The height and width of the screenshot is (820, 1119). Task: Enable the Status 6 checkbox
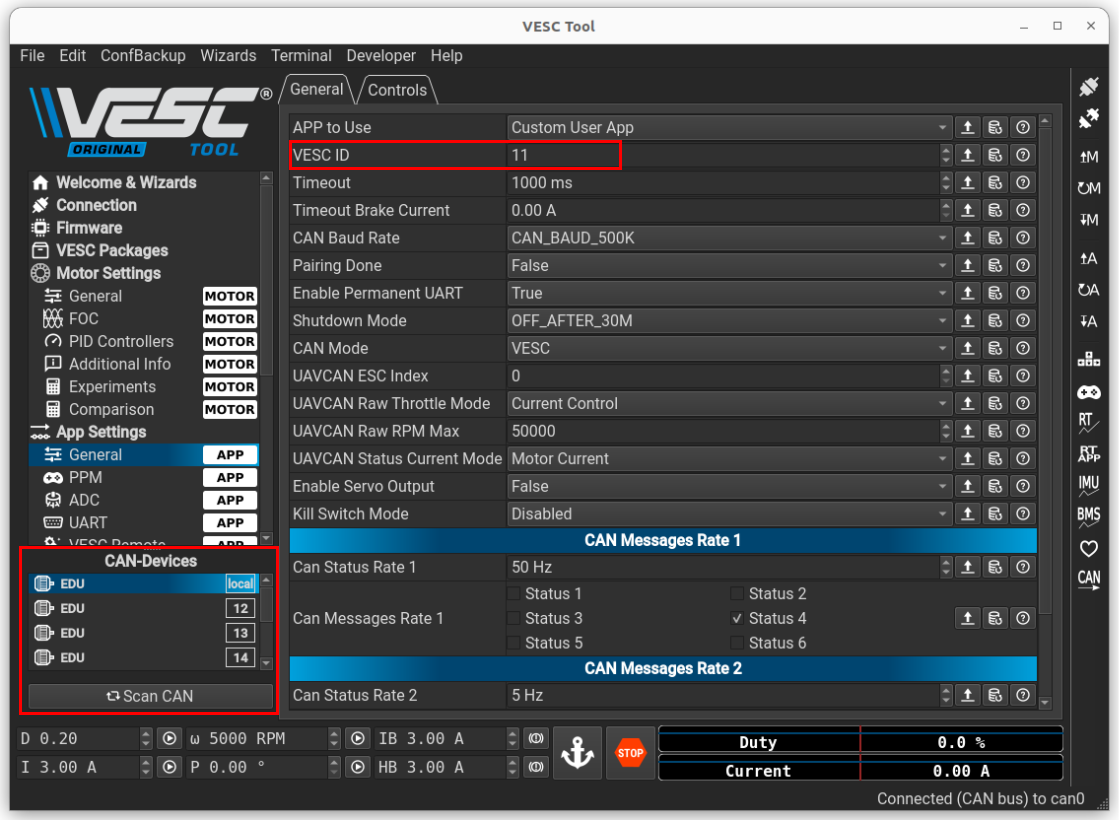(x=737, y=643)
